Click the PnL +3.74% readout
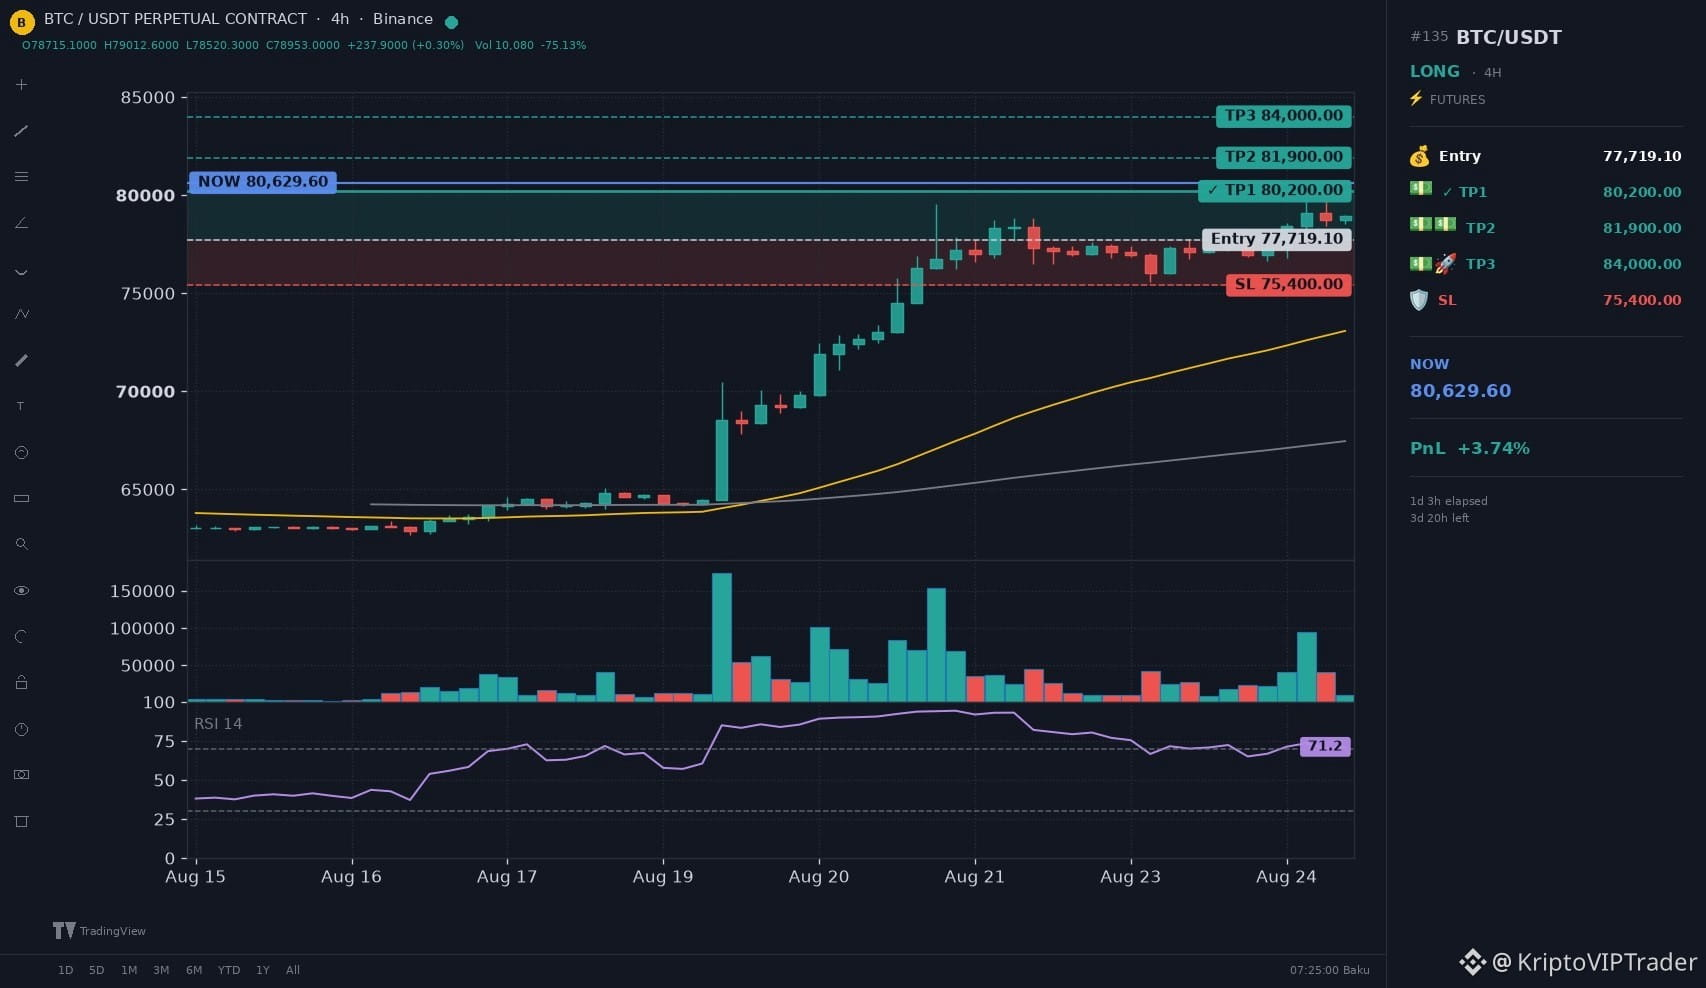Viewport: 1706px width, 988px height. pyautogui.click(x=1470, y=448)
